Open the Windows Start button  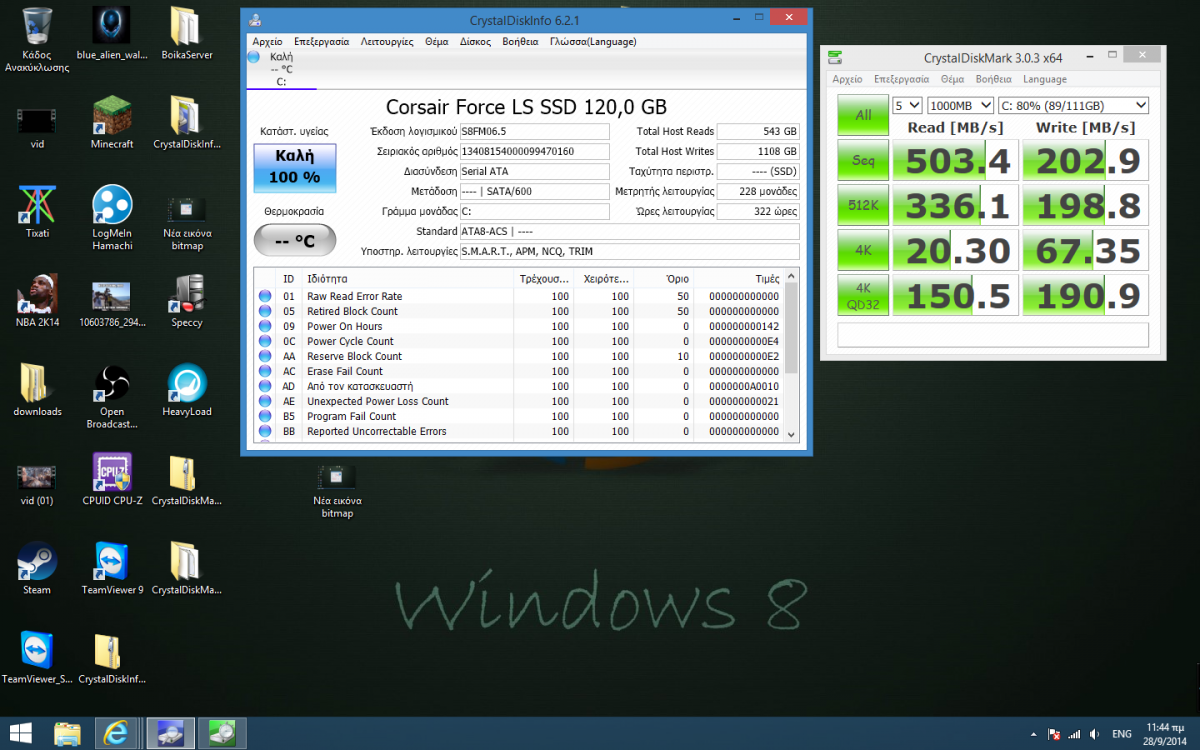click(x=20, y=733)
